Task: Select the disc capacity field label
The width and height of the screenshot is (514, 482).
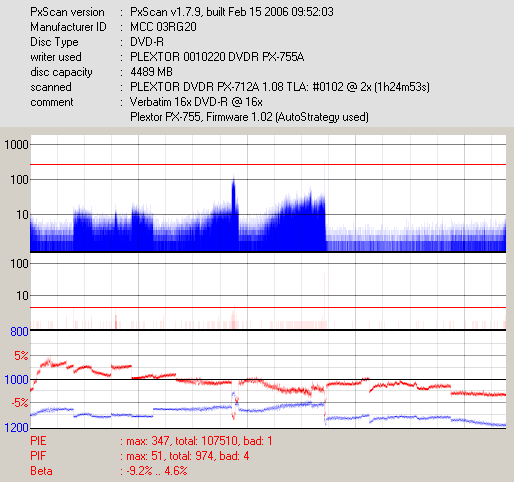Action: point(61,72)
